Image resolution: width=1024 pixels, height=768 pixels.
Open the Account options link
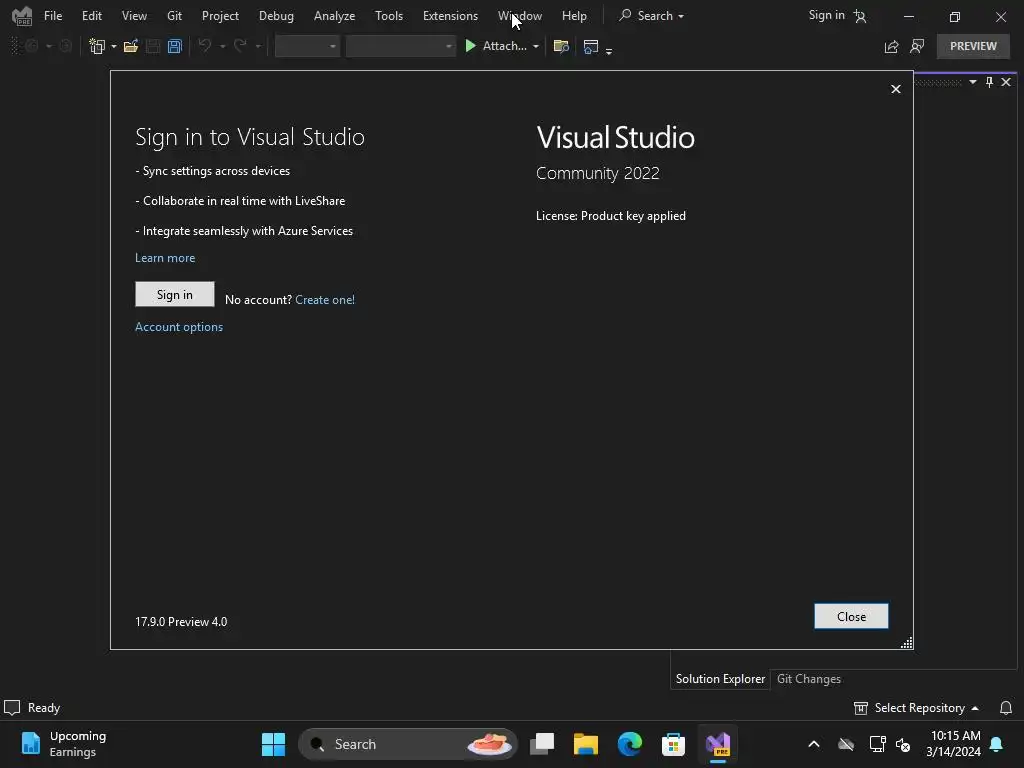tap(179, 327)
